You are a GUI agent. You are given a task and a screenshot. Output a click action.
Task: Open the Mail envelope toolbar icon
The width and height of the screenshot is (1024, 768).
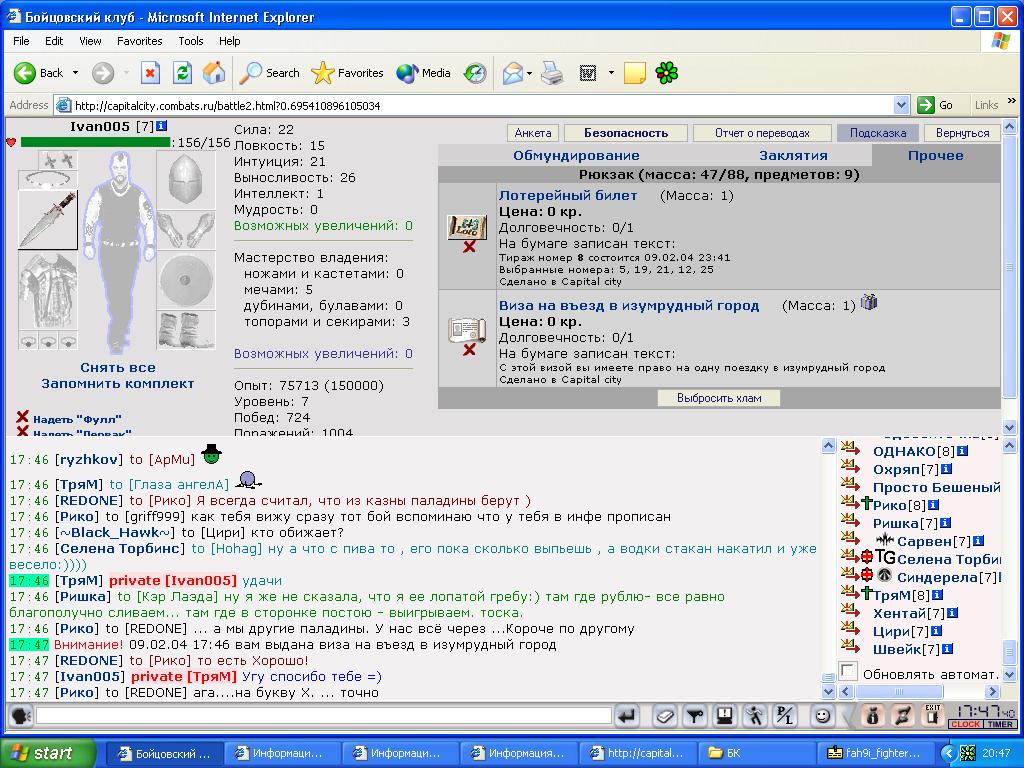pos(513,73)
